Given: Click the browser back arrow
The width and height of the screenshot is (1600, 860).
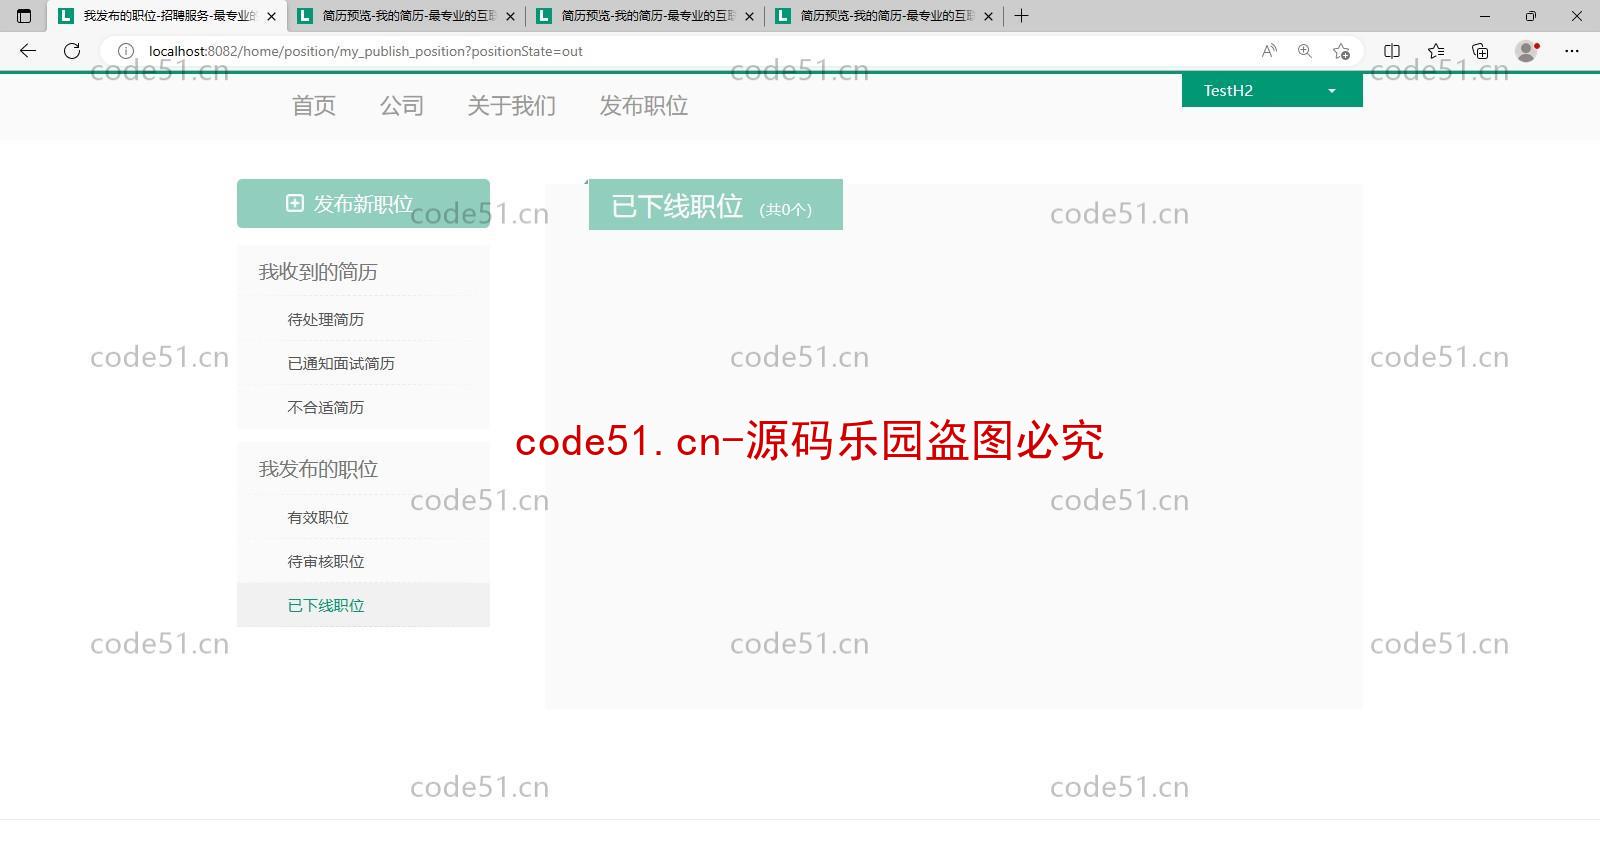Looking at the screenshot, I should [x=28, y=51].
